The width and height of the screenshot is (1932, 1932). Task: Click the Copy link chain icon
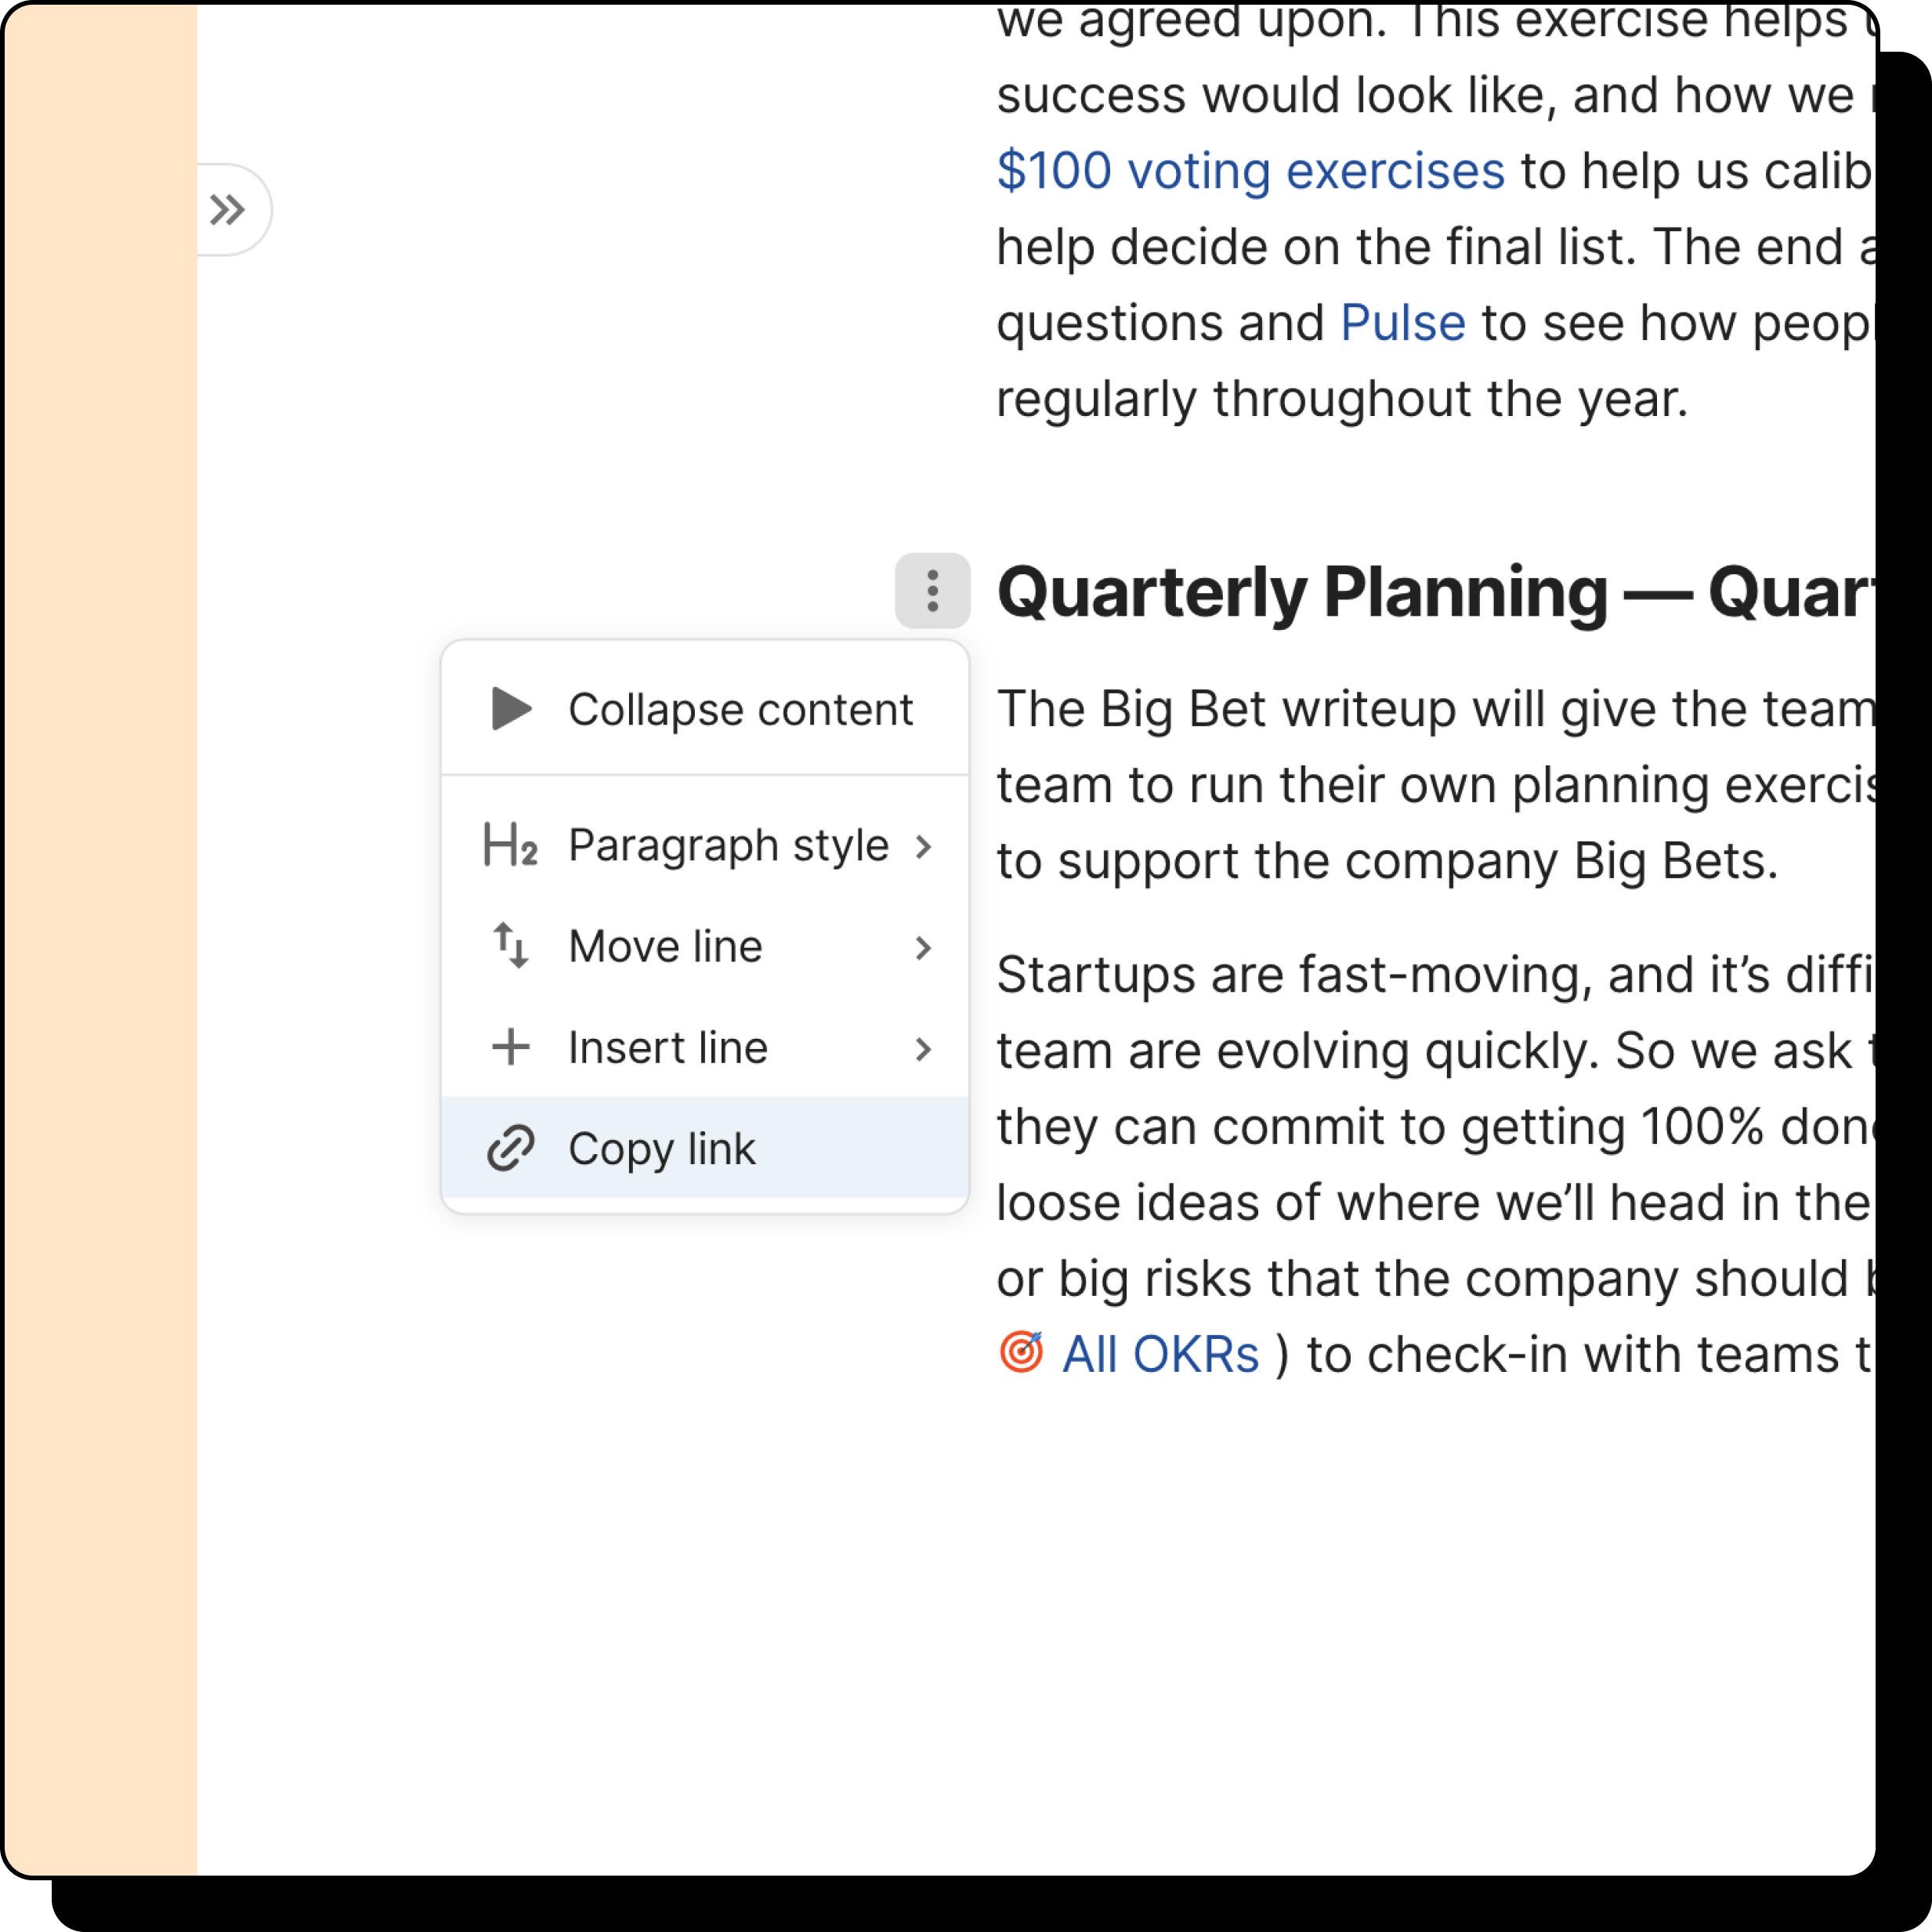[510, 1148]
